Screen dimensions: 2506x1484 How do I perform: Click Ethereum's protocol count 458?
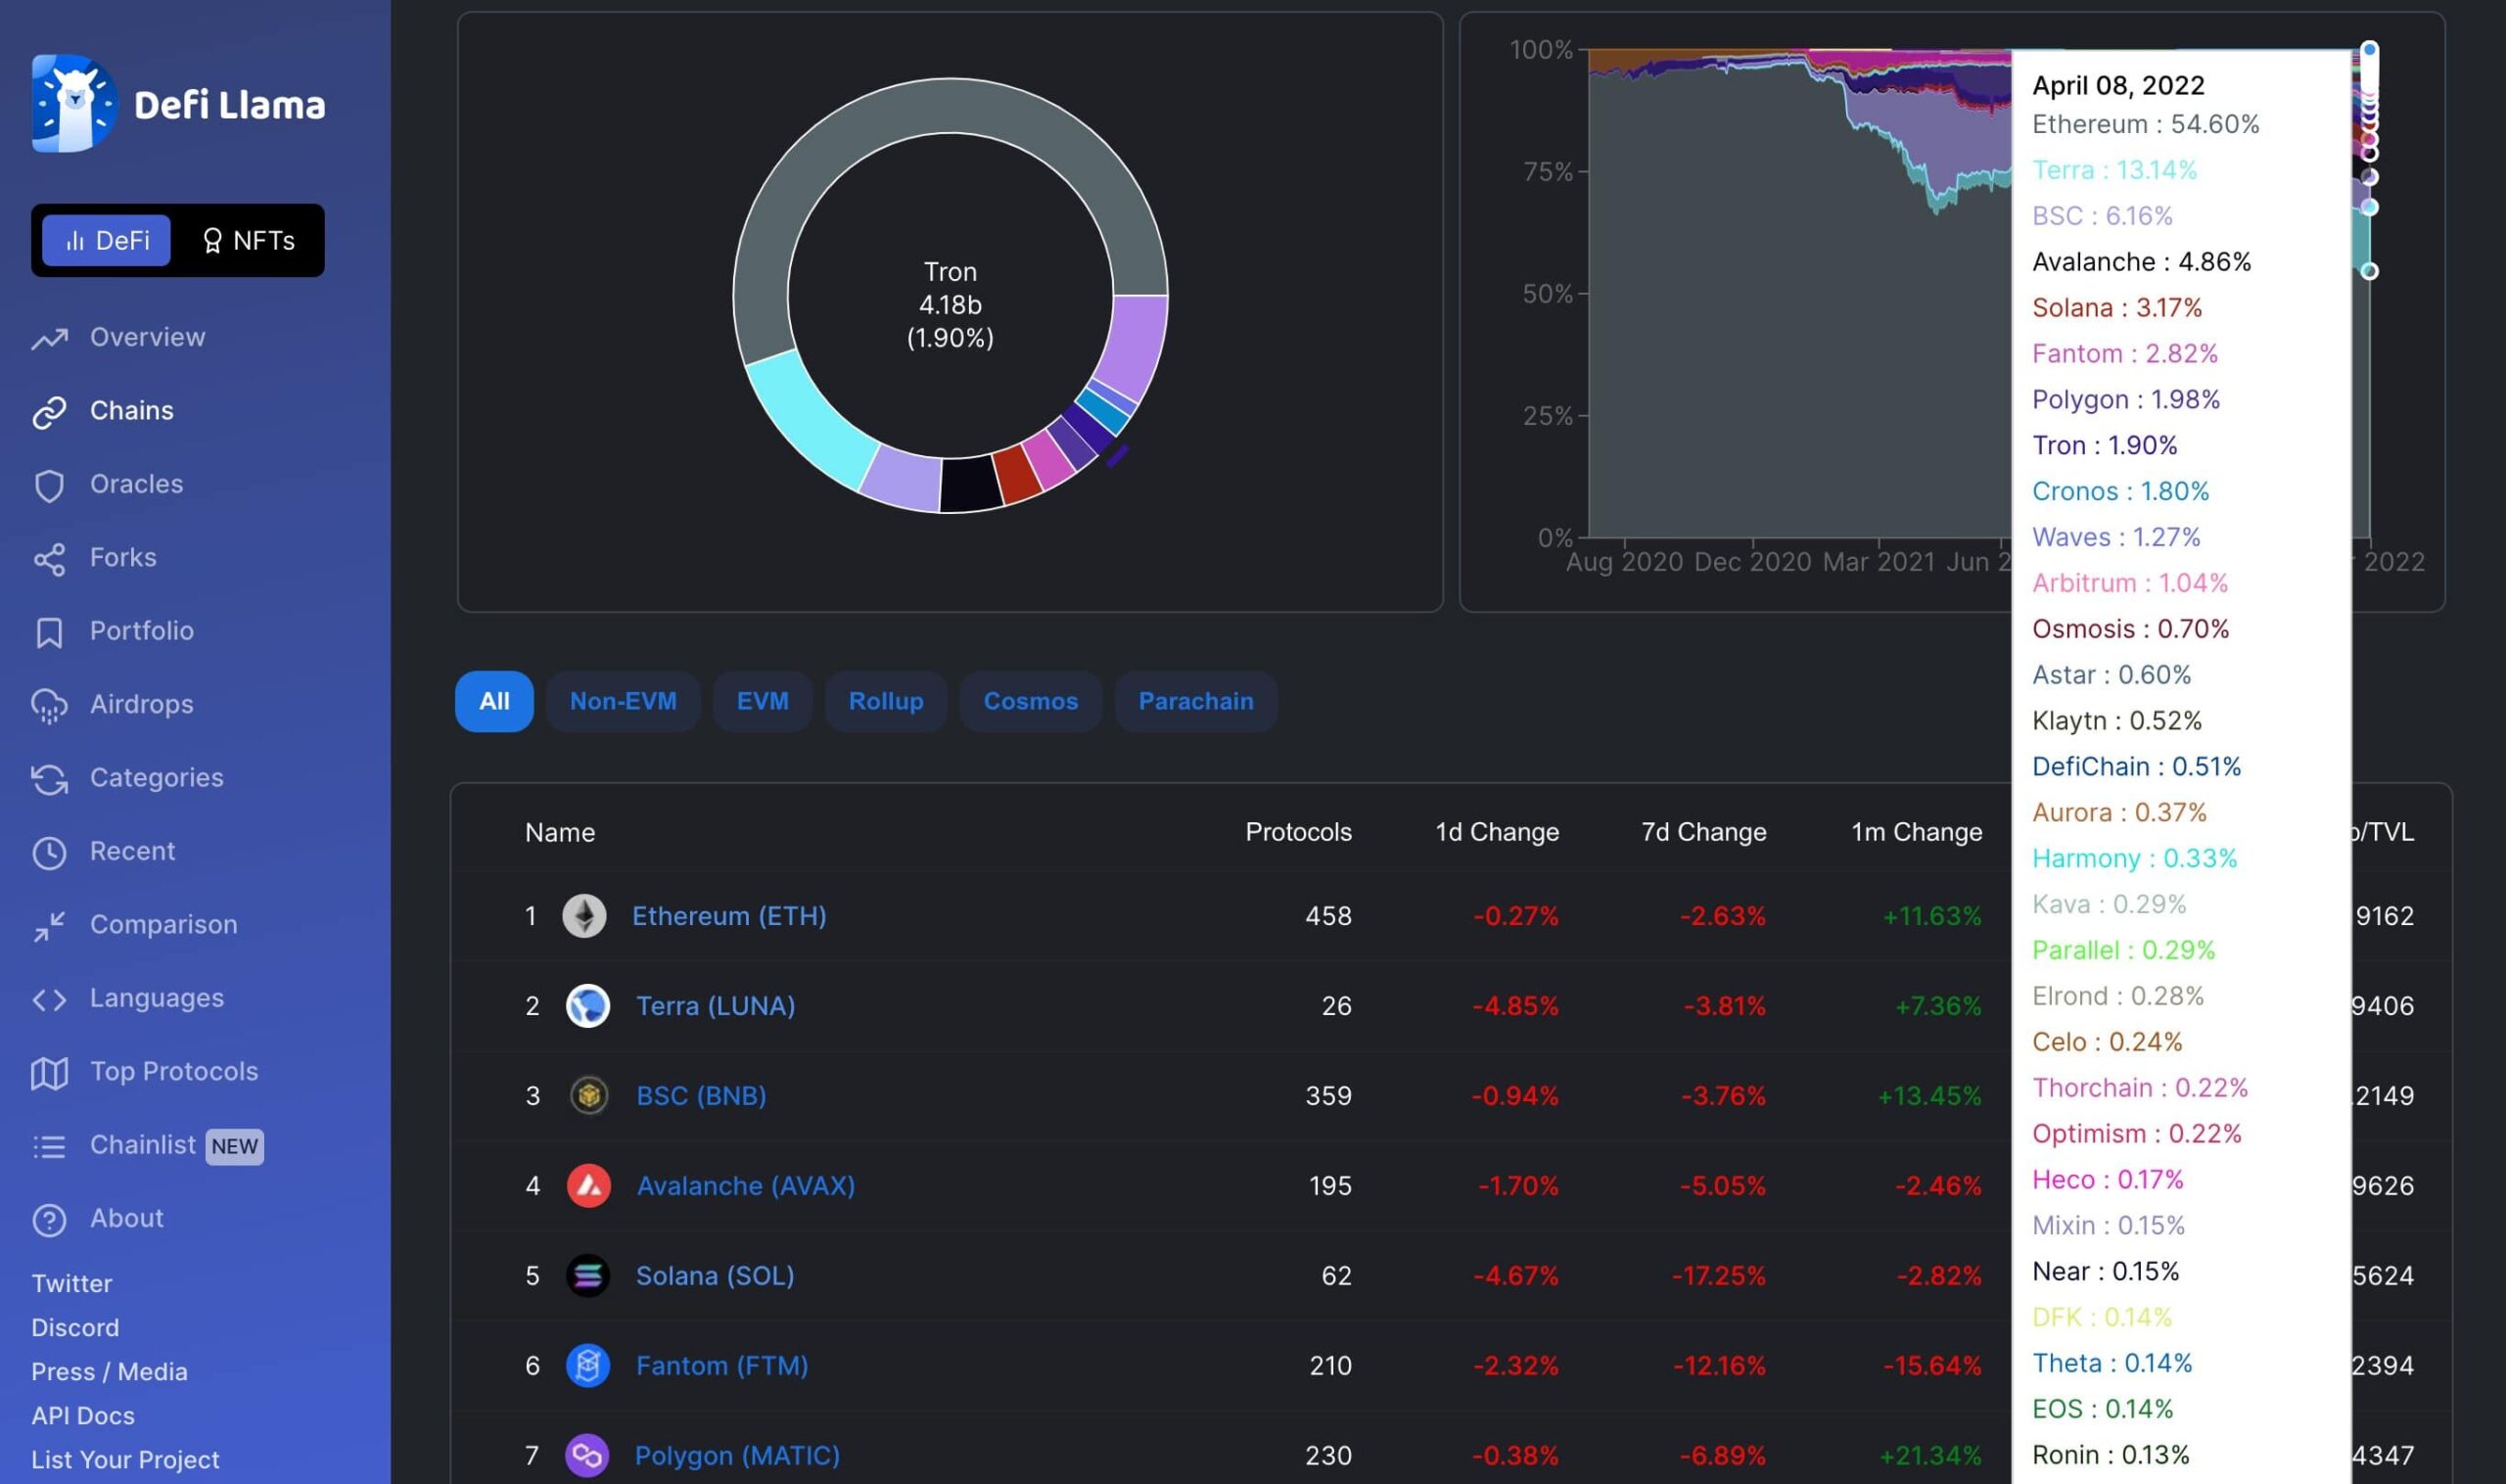tap(1328, 916)
